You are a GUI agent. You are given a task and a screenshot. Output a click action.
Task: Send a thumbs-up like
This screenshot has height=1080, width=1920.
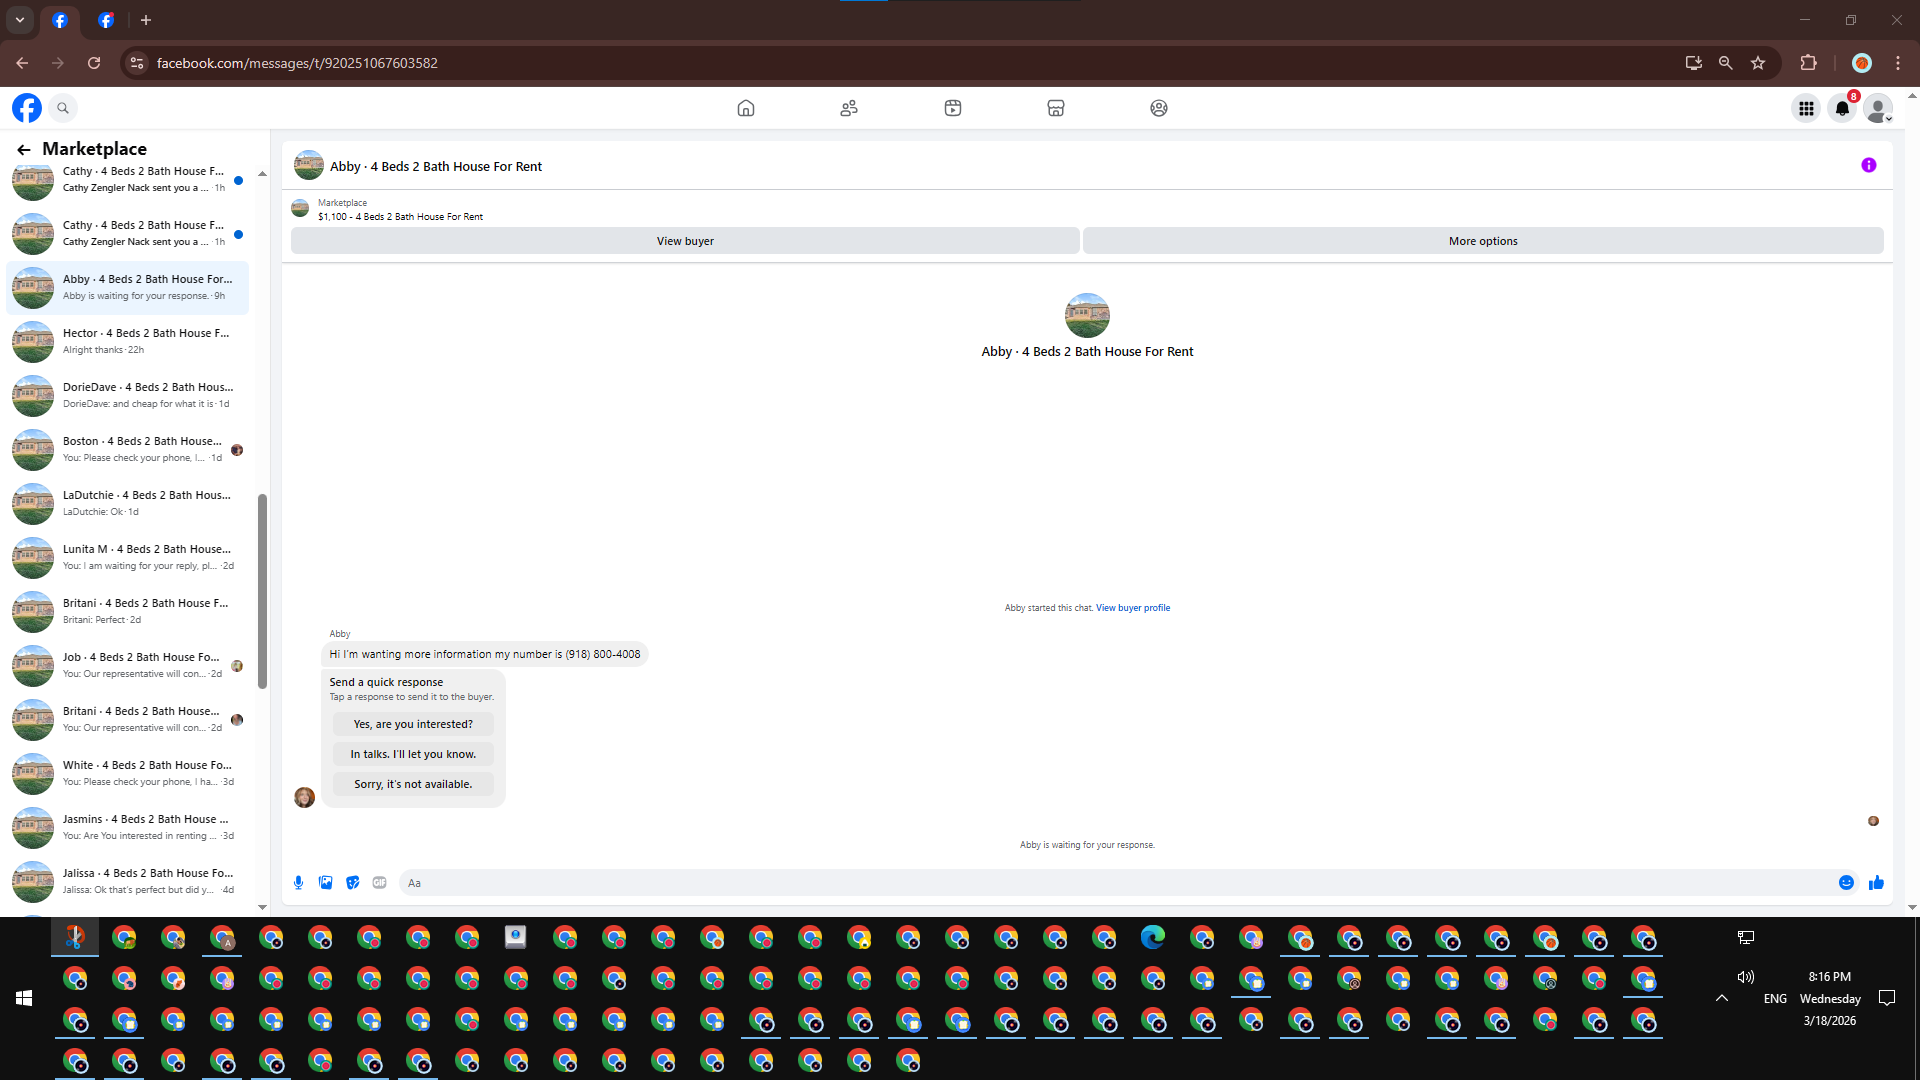click(x=1876, y=882)
